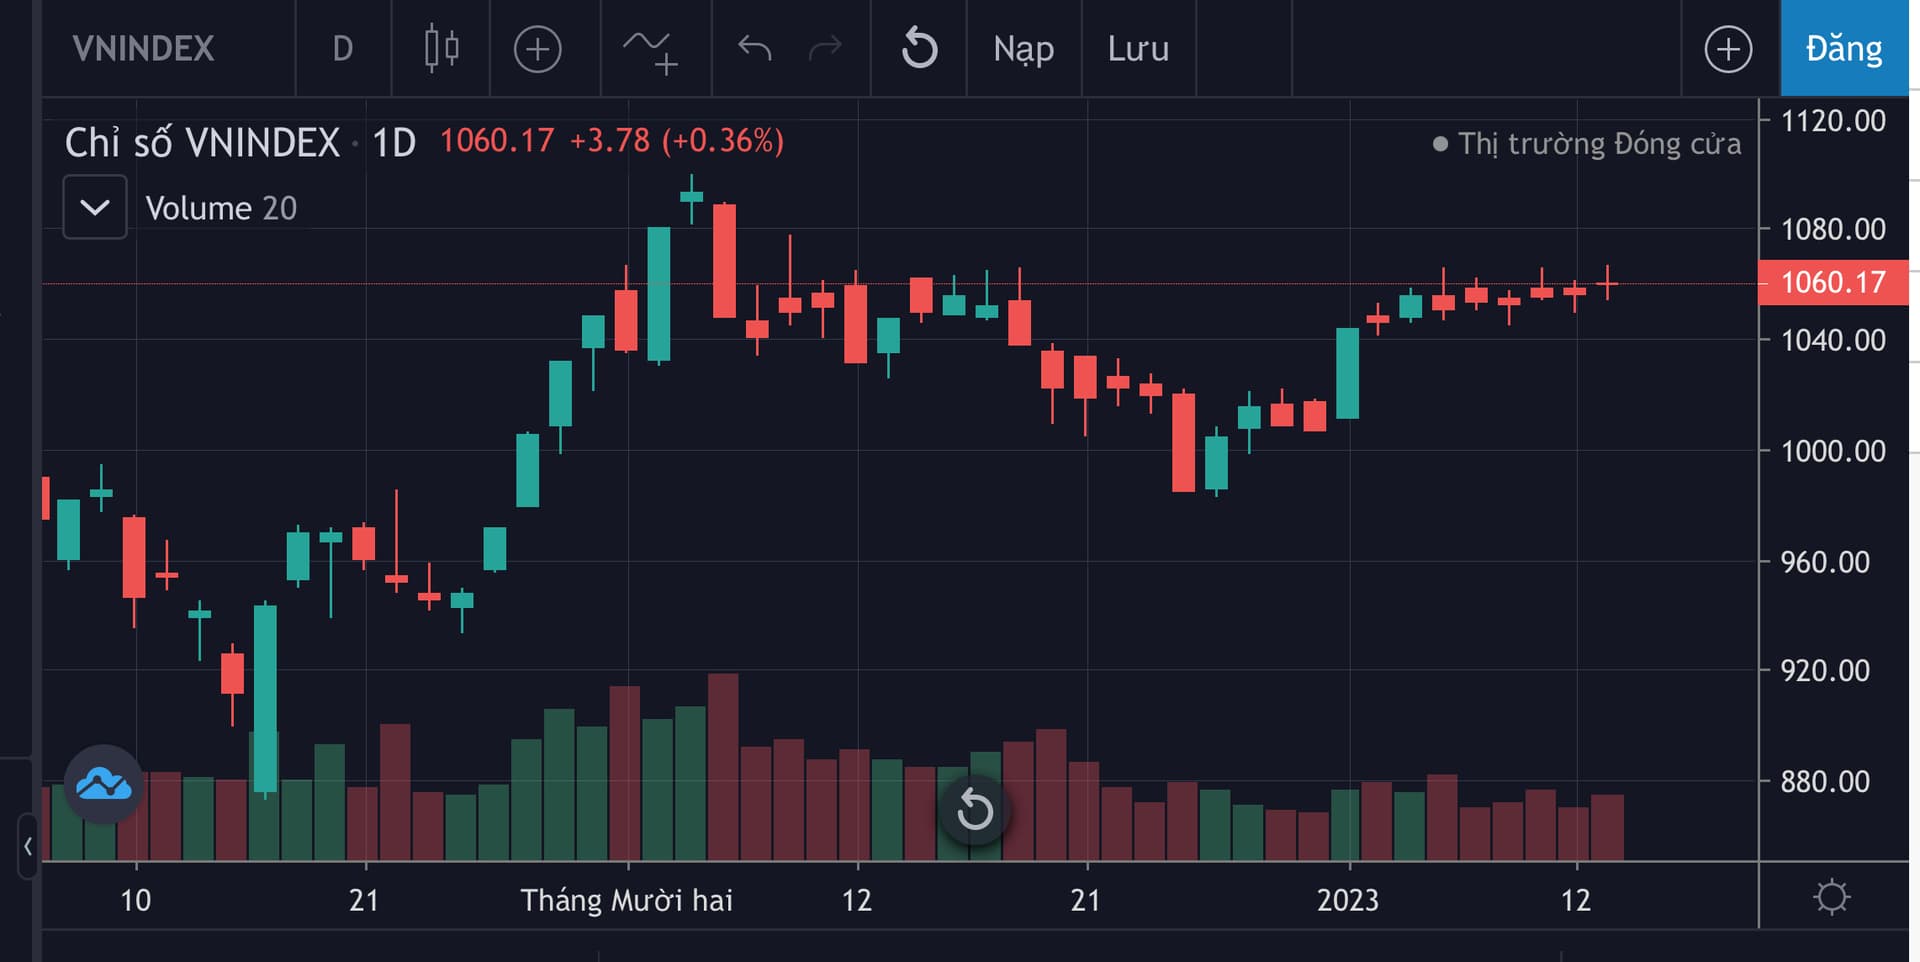Open the candlestick chart style picker
1920x962 pixels.
click(441, 49)
